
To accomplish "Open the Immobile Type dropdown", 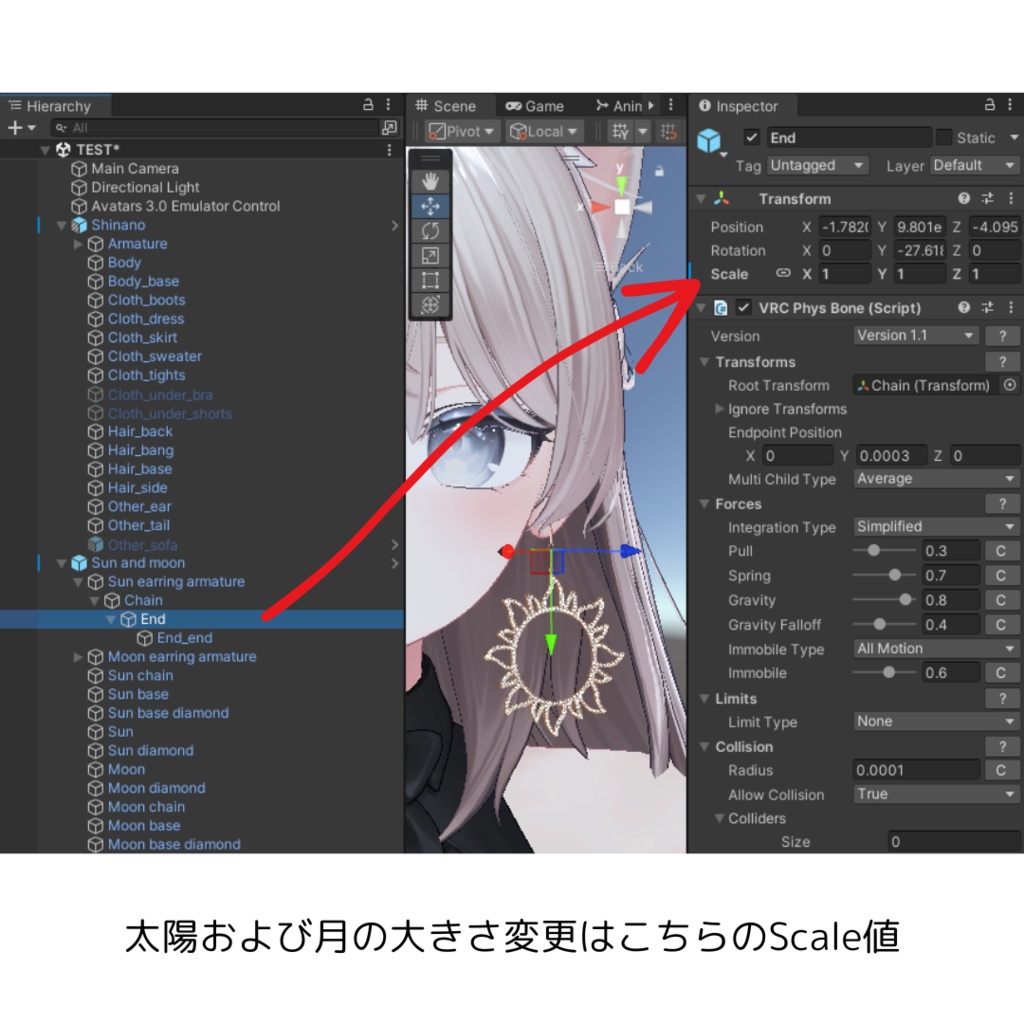I will tap(936, 648).
